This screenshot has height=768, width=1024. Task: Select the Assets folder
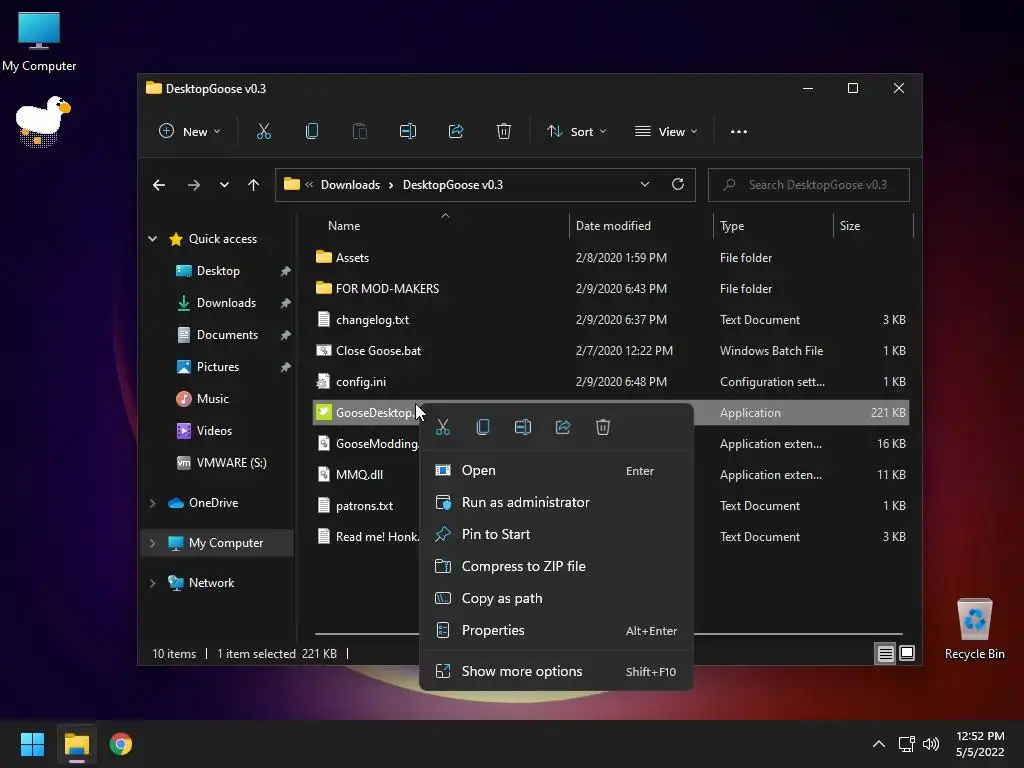tap(611, 257)
